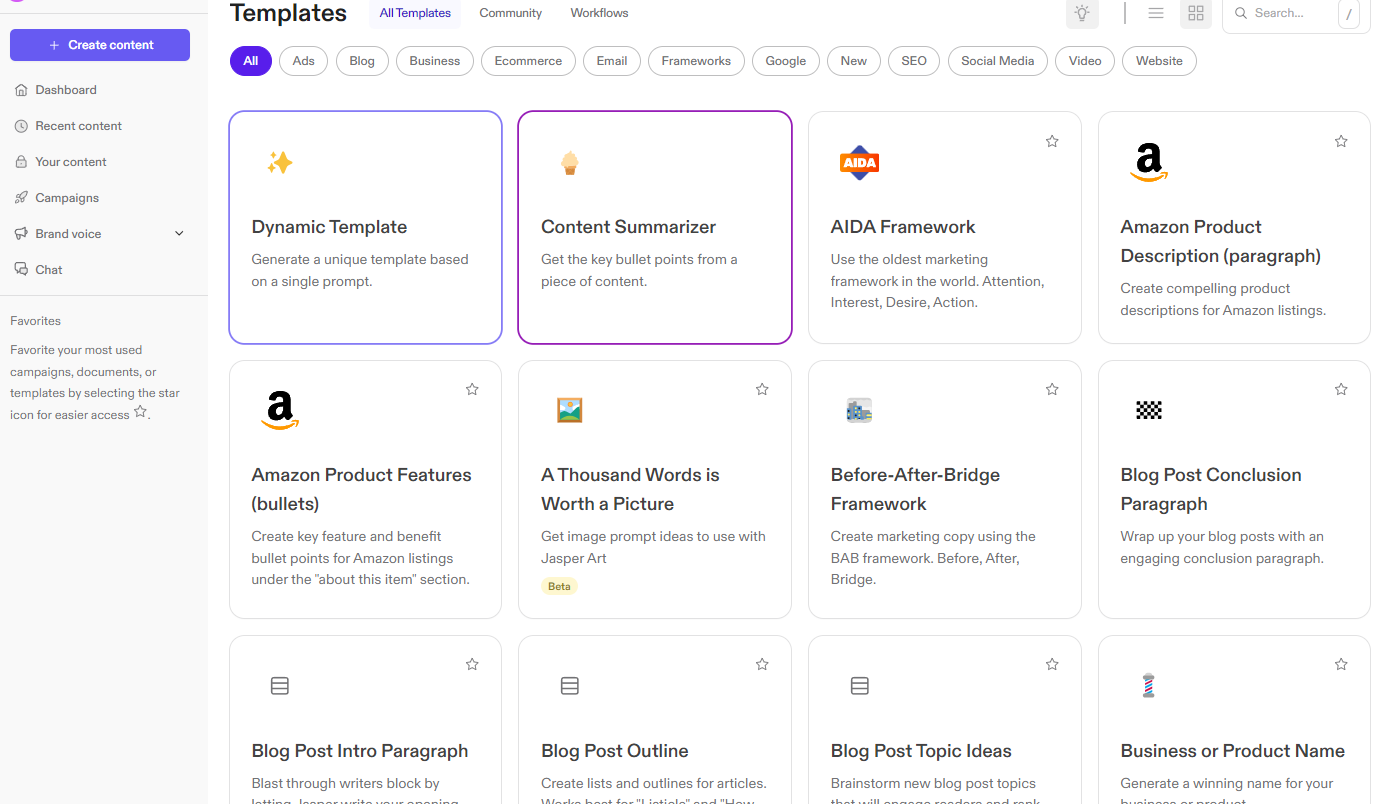Open Recent content link text
Image resolution: width=1374 pixels, height=804 pixels.
click(79, 126)
